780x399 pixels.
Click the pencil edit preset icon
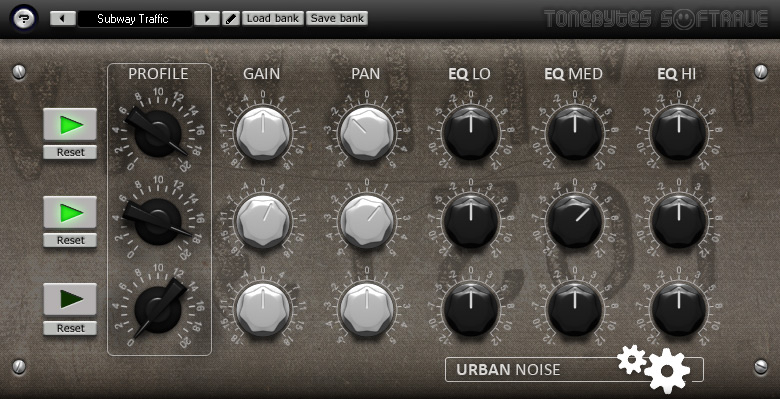[231, 19]
